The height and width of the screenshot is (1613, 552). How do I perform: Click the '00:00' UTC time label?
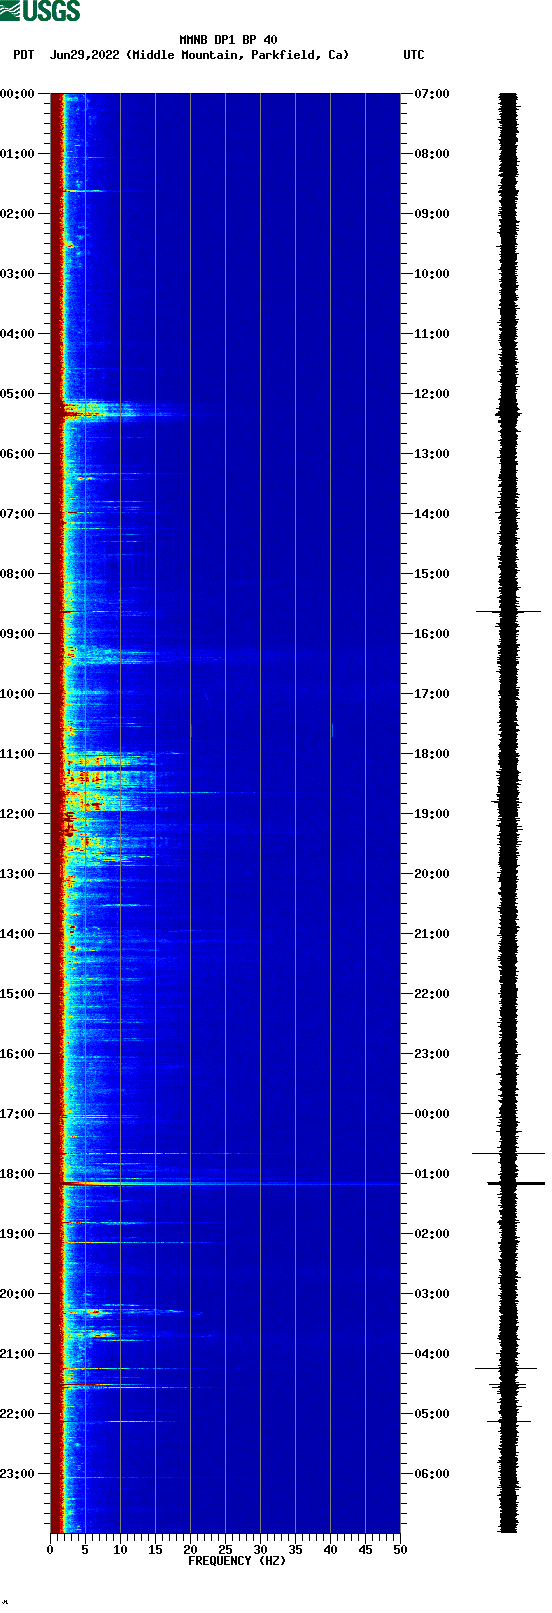(x=432, y=1114)
